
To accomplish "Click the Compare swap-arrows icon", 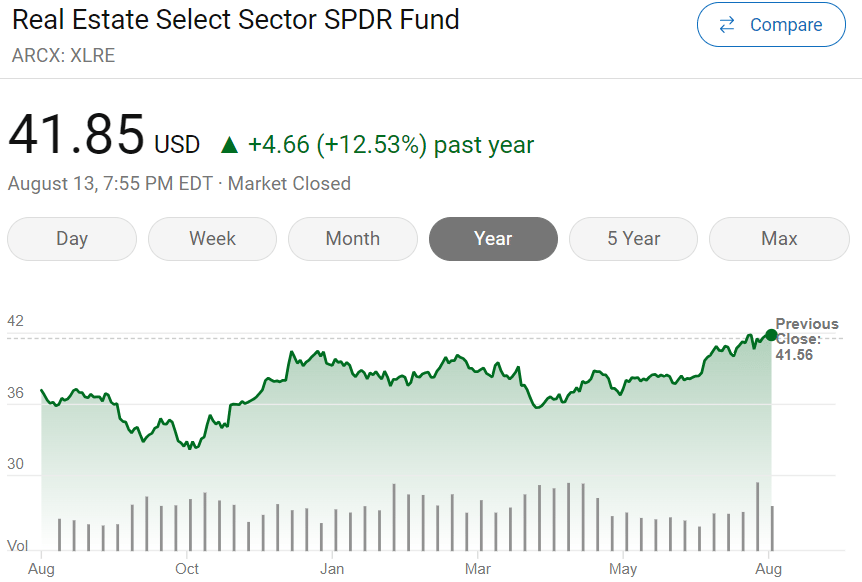I will click(x=727, y=25).
